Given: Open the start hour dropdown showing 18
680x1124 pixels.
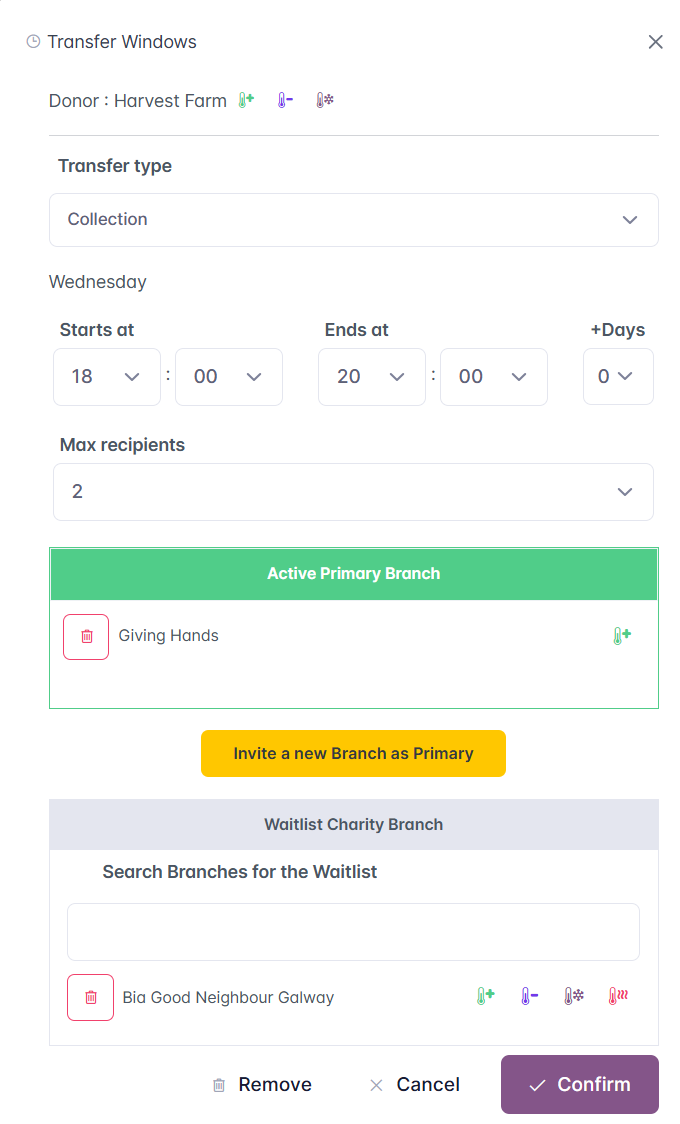Looking at the screenshot, I should click(x=107, y=377).
